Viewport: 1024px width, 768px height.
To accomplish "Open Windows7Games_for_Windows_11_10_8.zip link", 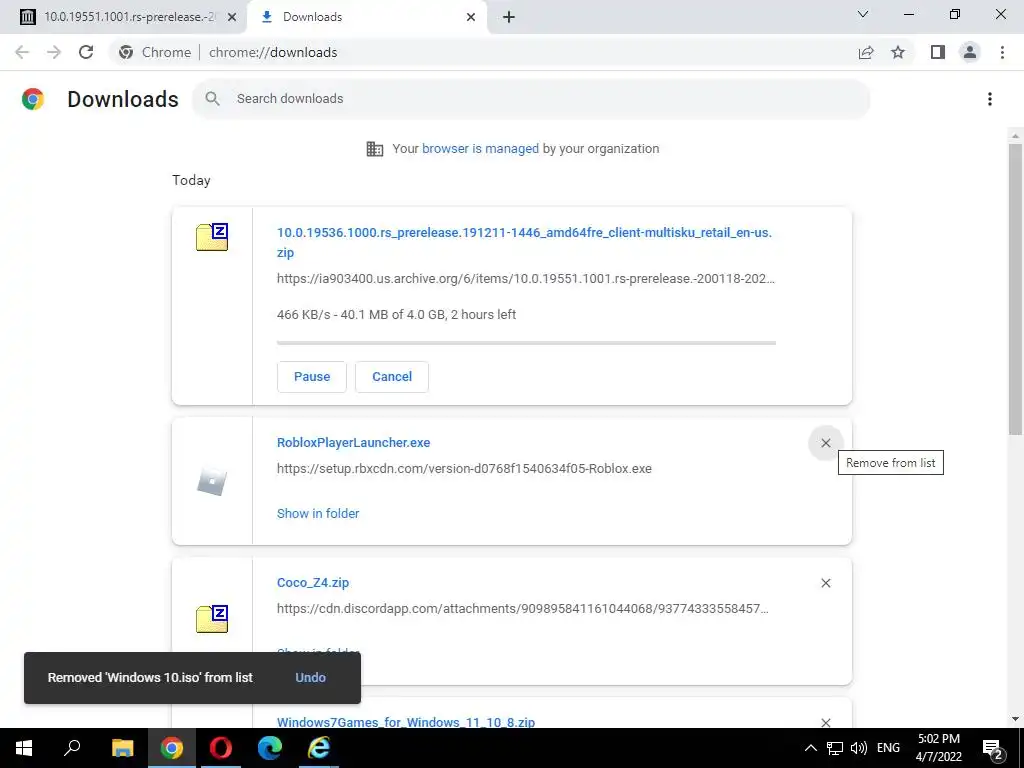I will [x=406, y=722].
